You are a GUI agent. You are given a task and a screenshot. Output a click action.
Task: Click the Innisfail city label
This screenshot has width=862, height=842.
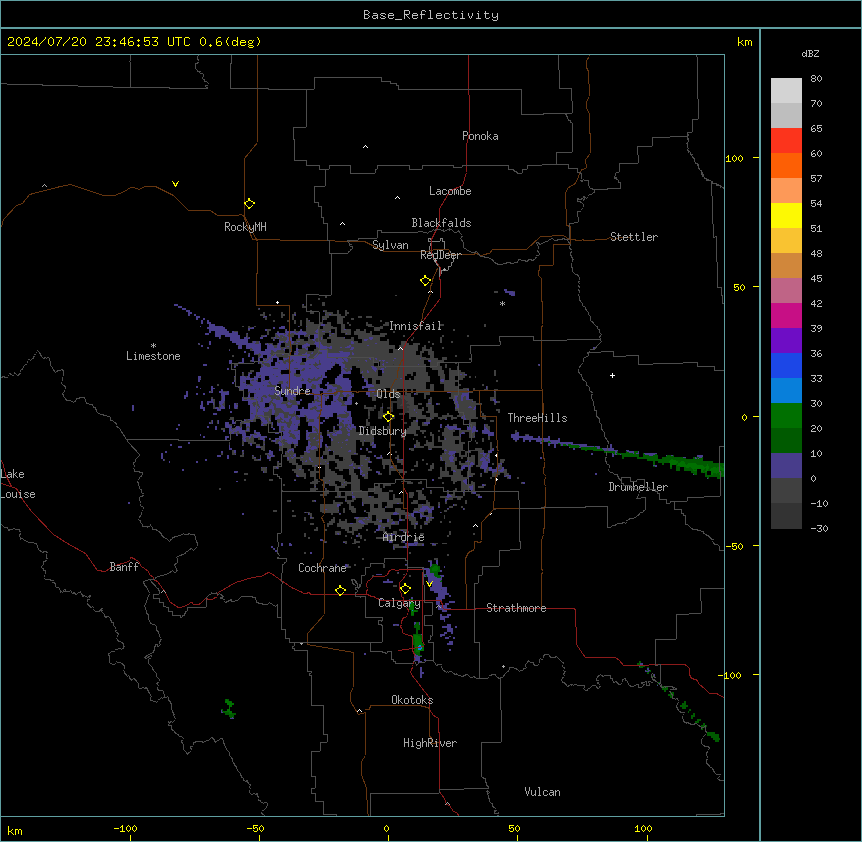pyautogui.click(x=415, y=326)
